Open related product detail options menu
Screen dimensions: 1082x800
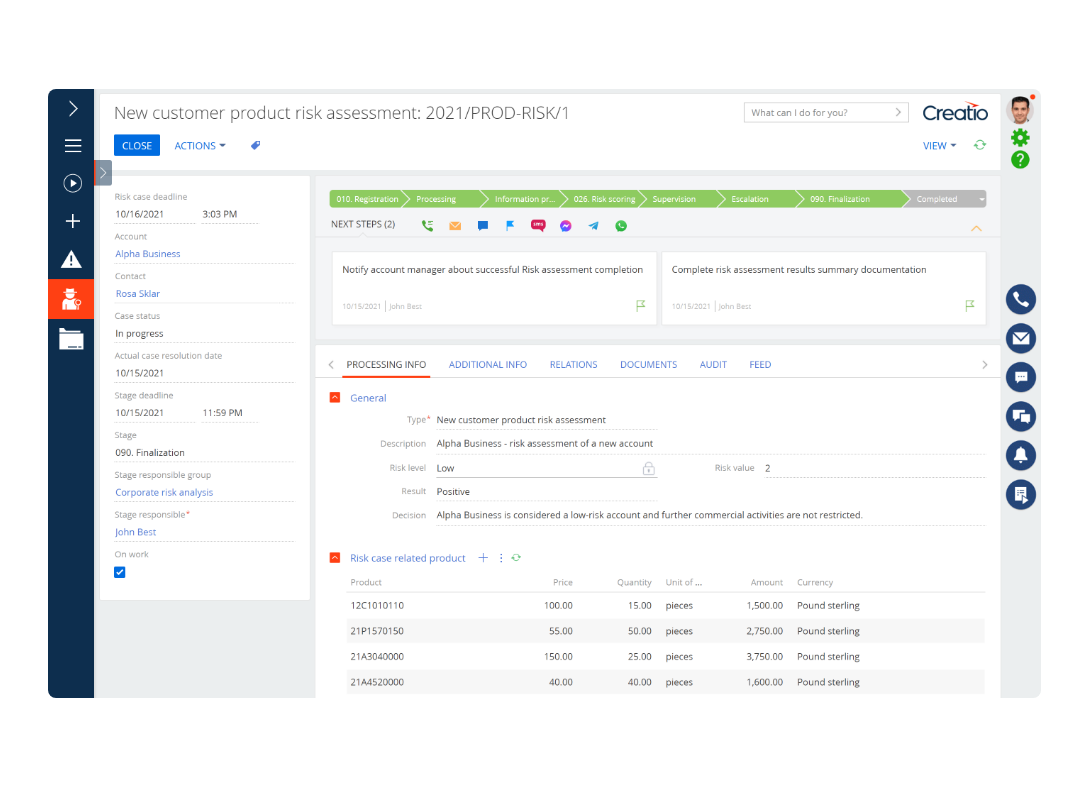coord(501,558)
